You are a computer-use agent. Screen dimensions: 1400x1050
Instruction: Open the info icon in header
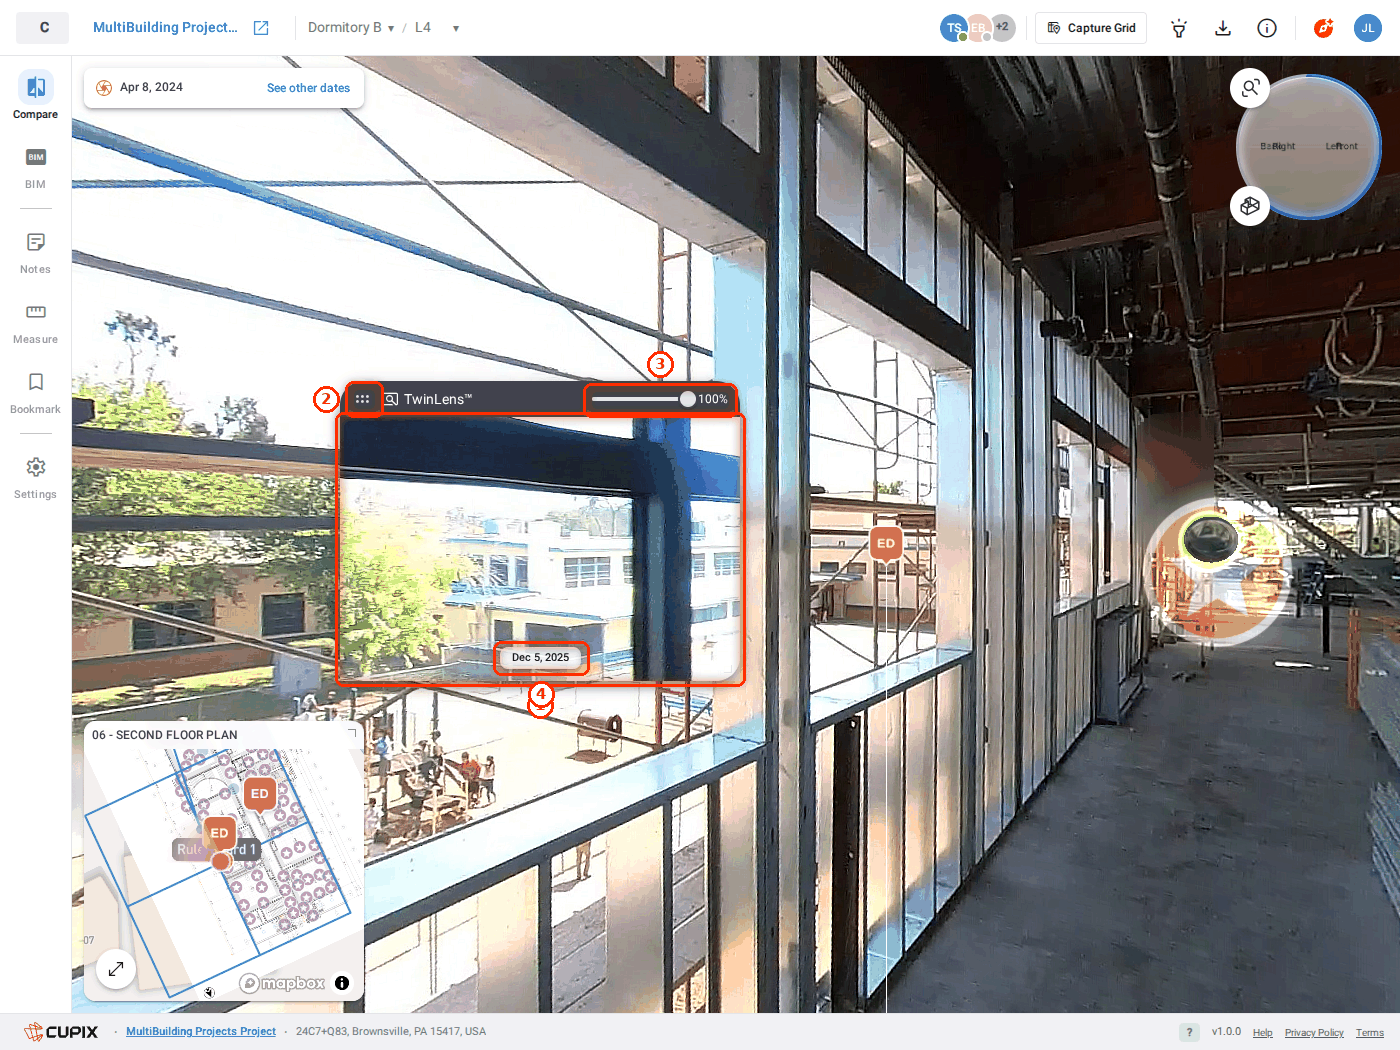coord(1267,28)
